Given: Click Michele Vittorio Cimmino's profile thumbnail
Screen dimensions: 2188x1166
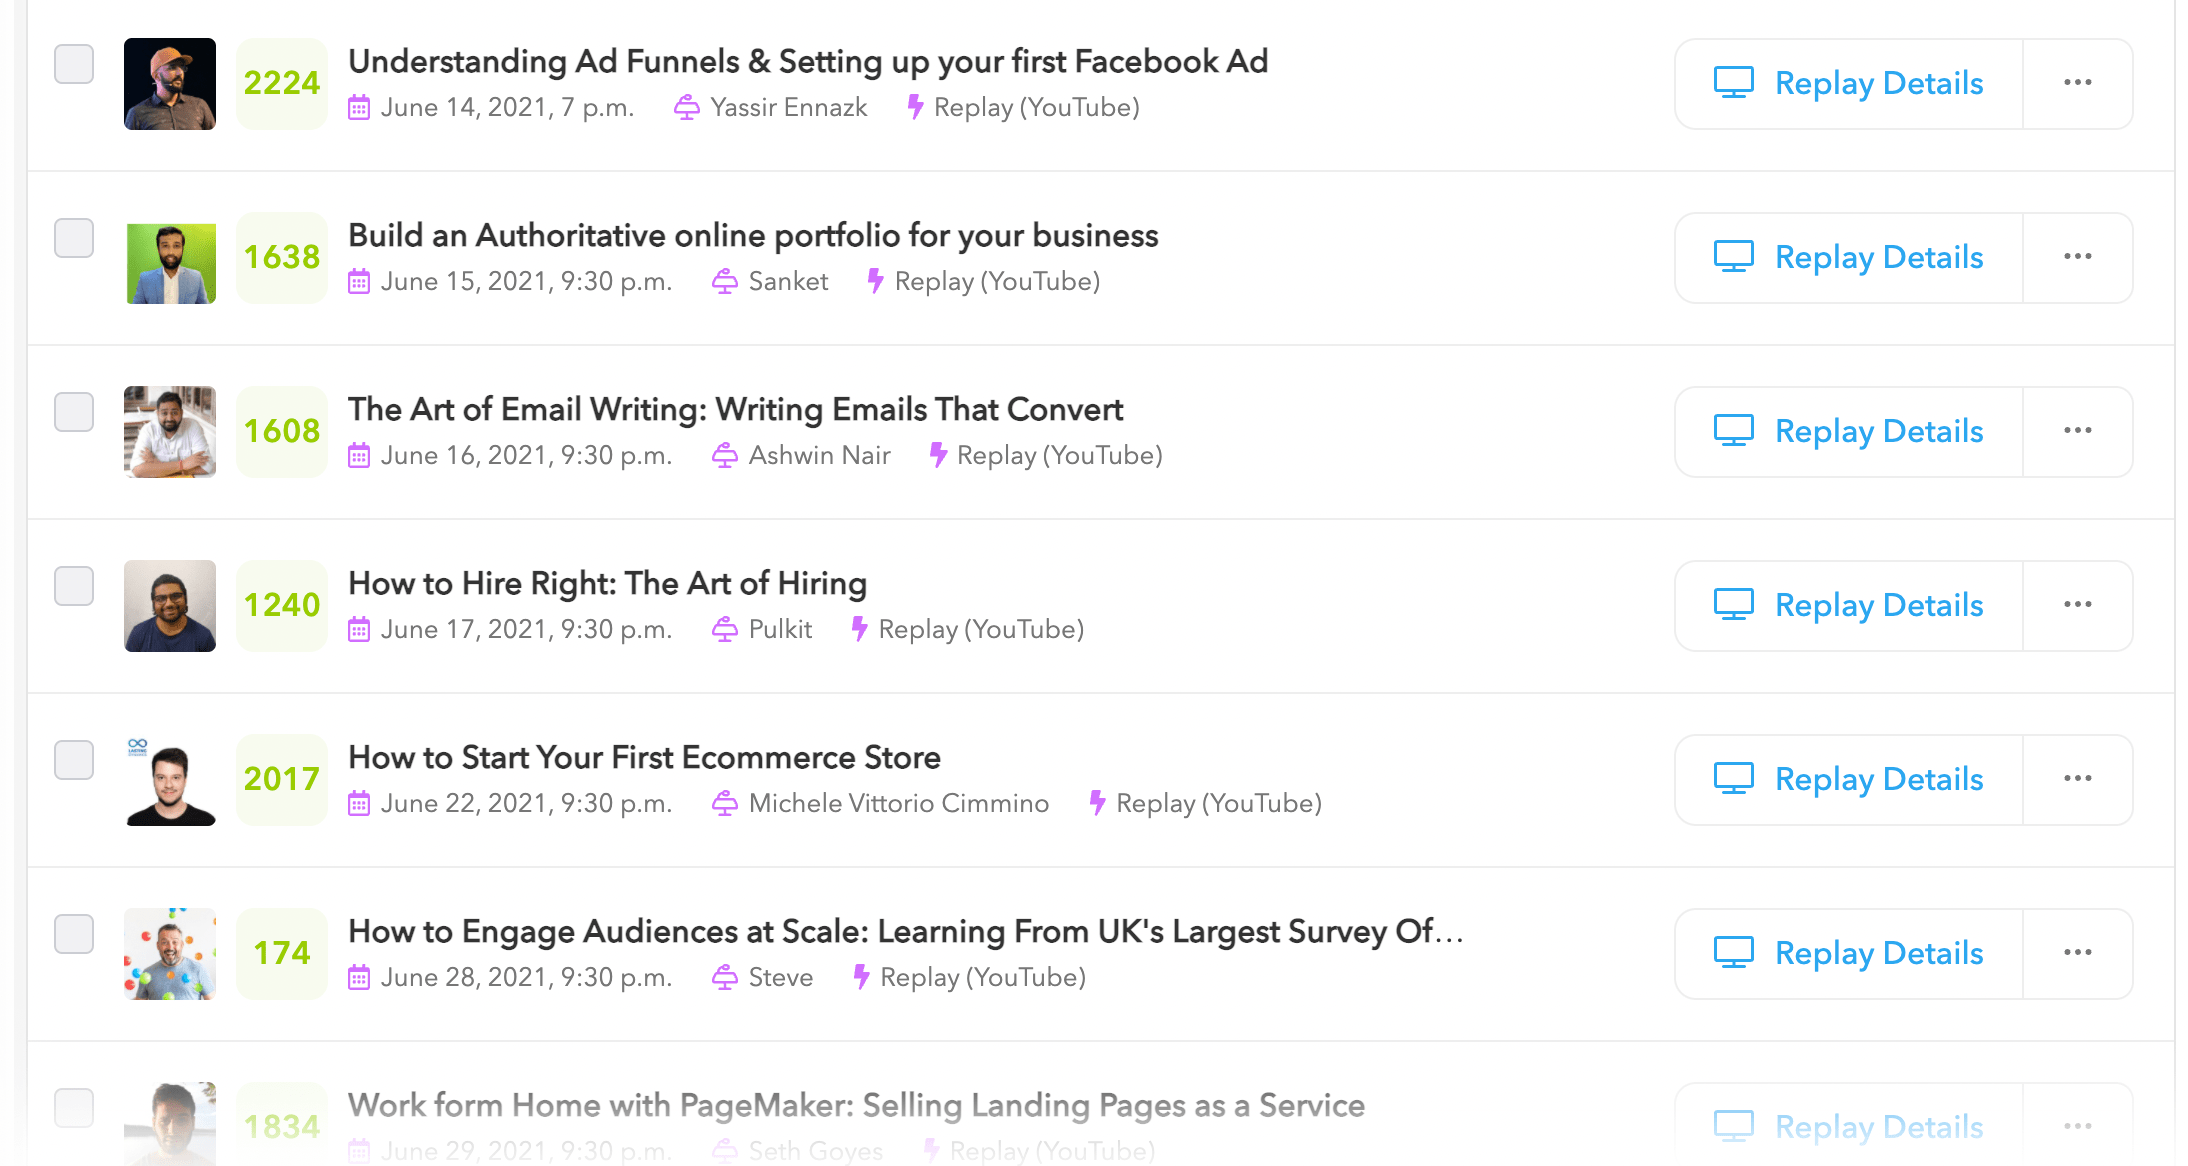Looking at the screenshot, I should pyautogui.click(x=170, y=780).
